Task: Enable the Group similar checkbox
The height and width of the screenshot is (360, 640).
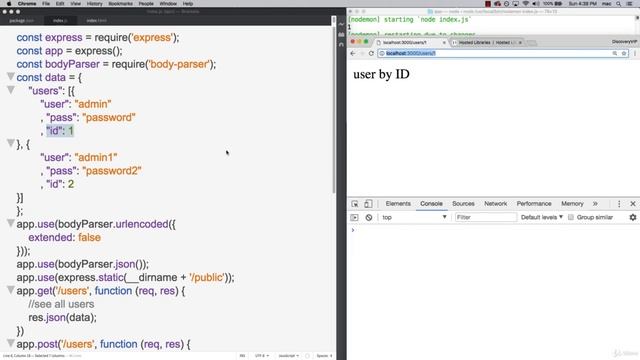Action: 571,218
